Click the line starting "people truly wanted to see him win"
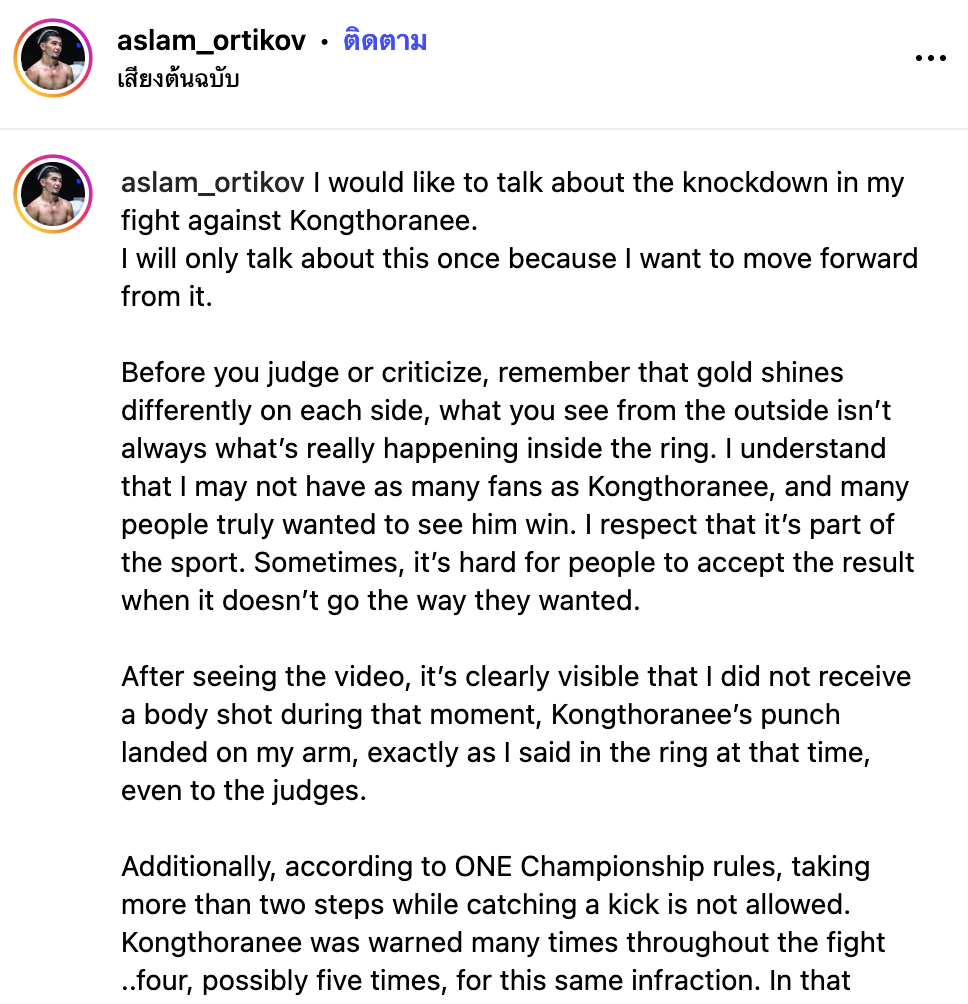Screen dimensions: 968x1004 [x=507, y=525]
